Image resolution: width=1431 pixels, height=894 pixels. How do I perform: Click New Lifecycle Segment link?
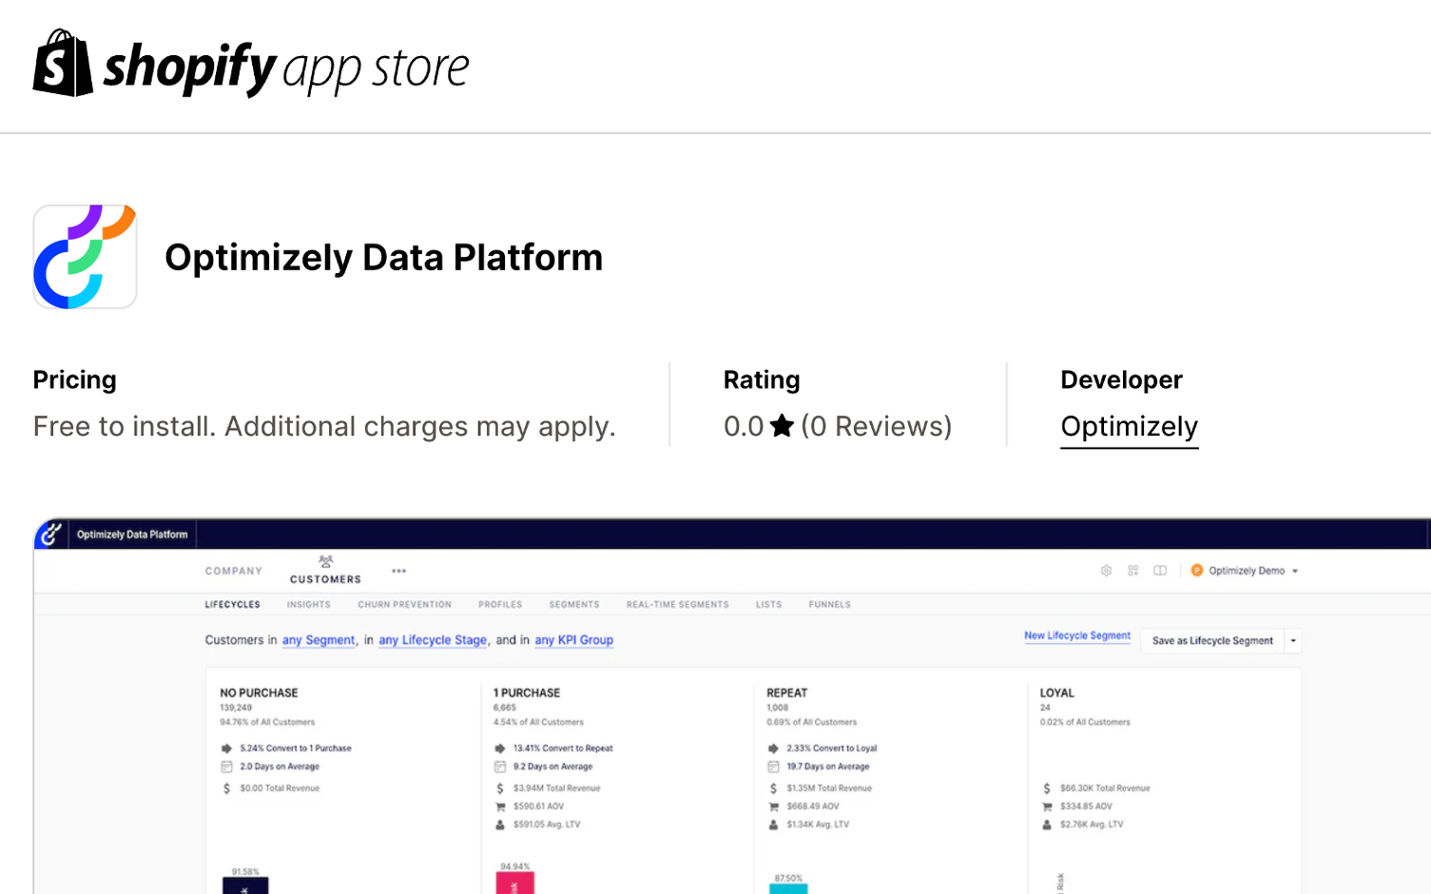point(1077,636)
